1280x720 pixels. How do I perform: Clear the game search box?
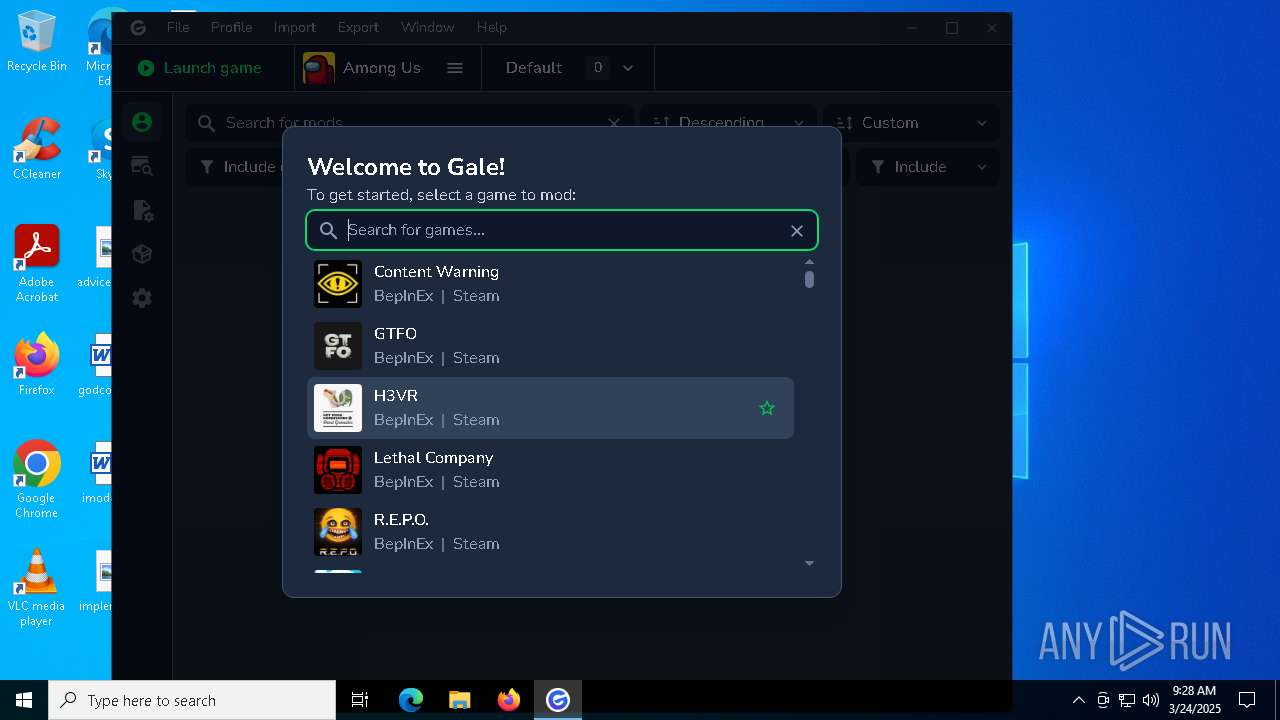click(797, 231)
